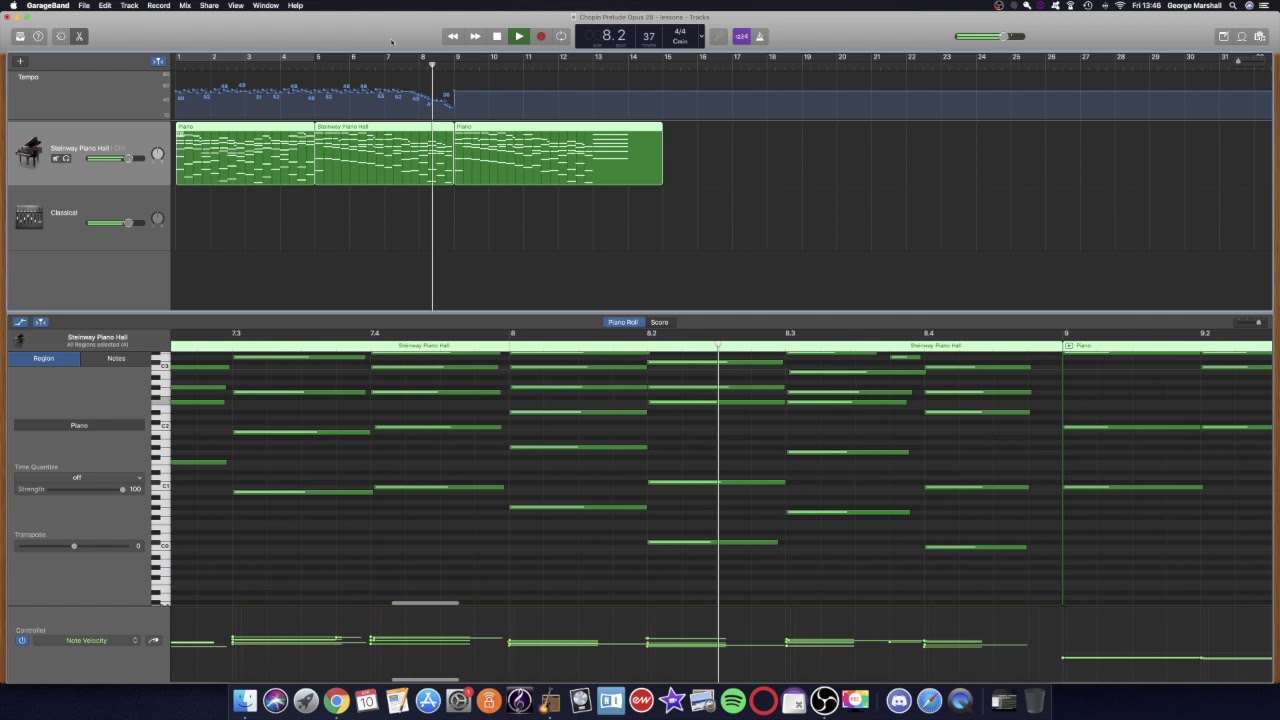This screenshot has width=1280, height=720.
Task: Adjust the Transpose slider
Action: (73, 546)
